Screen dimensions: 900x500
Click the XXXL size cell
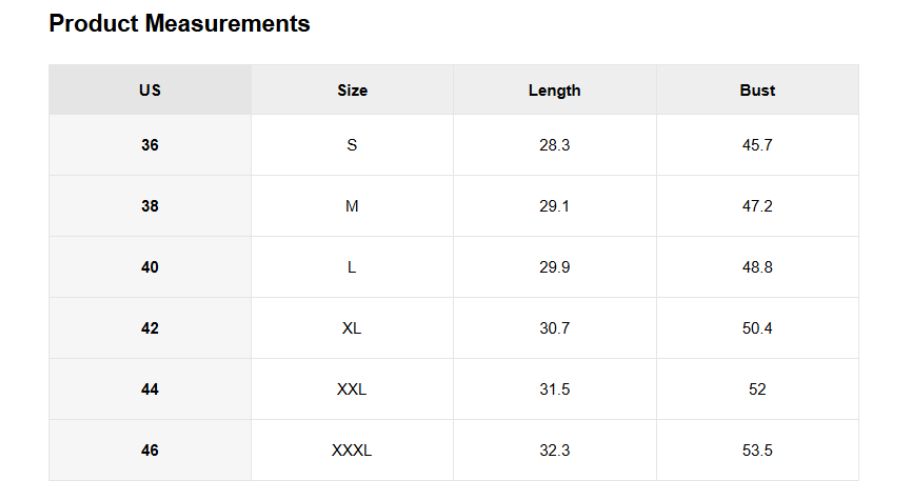point(352,450)
